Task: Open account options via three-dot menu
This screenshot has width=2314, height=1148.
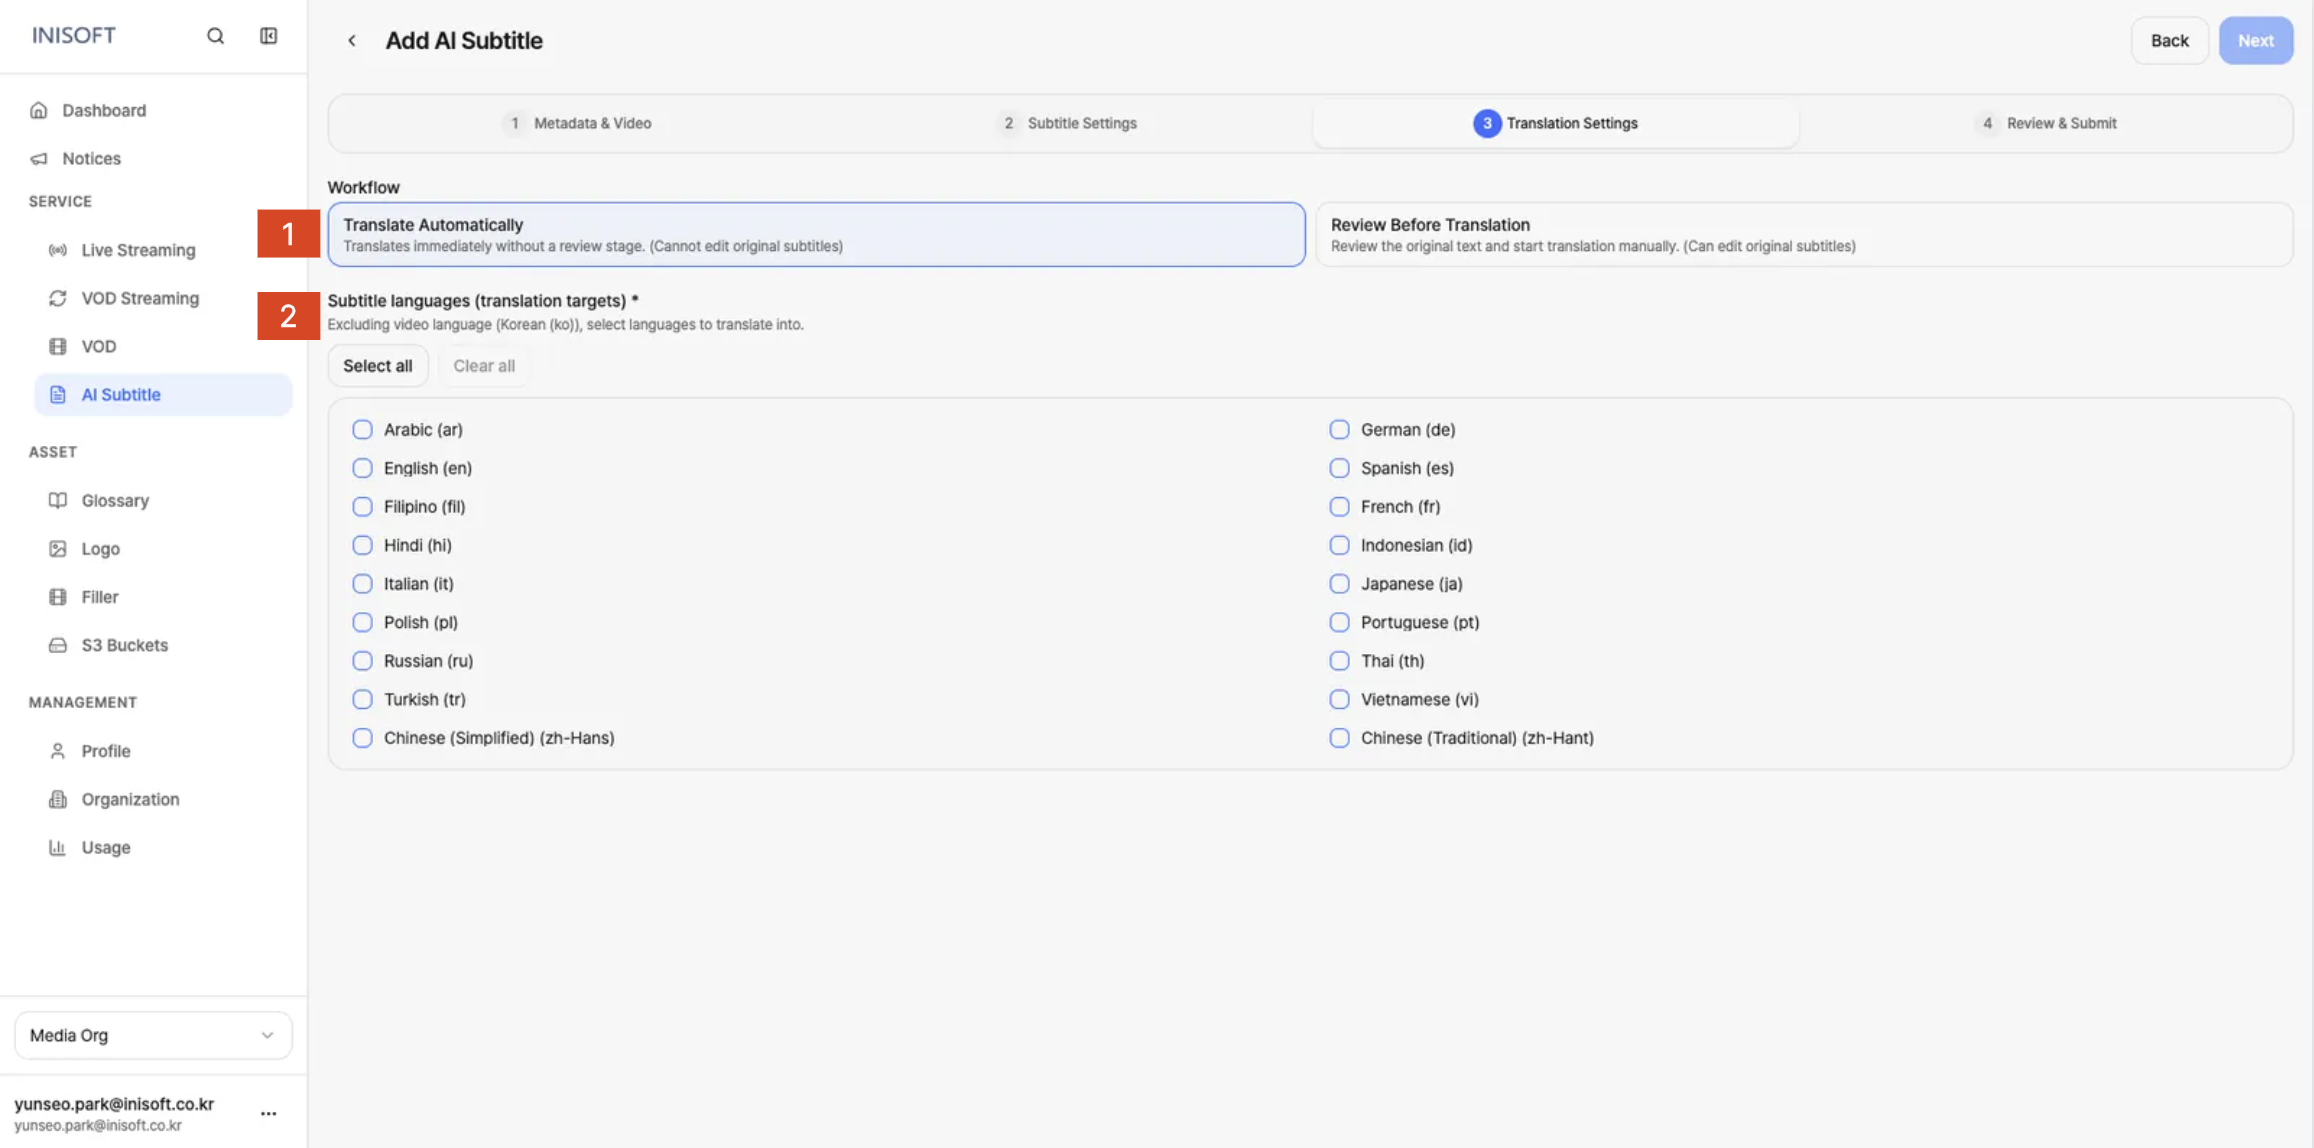Action: [268, 1112]
